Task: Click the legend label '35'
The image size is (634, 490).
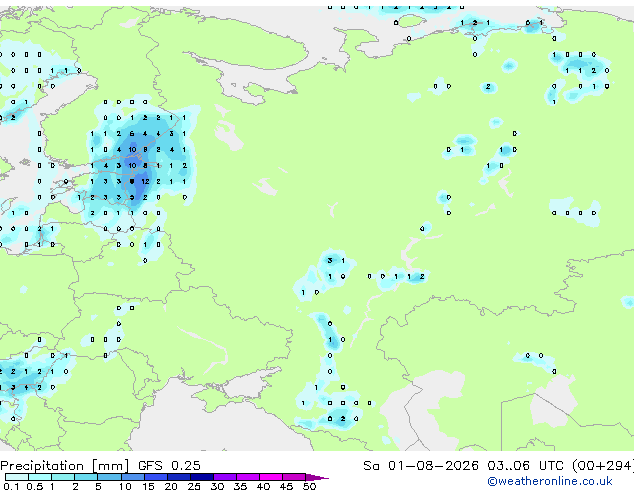Action: (x=240, y=486)
